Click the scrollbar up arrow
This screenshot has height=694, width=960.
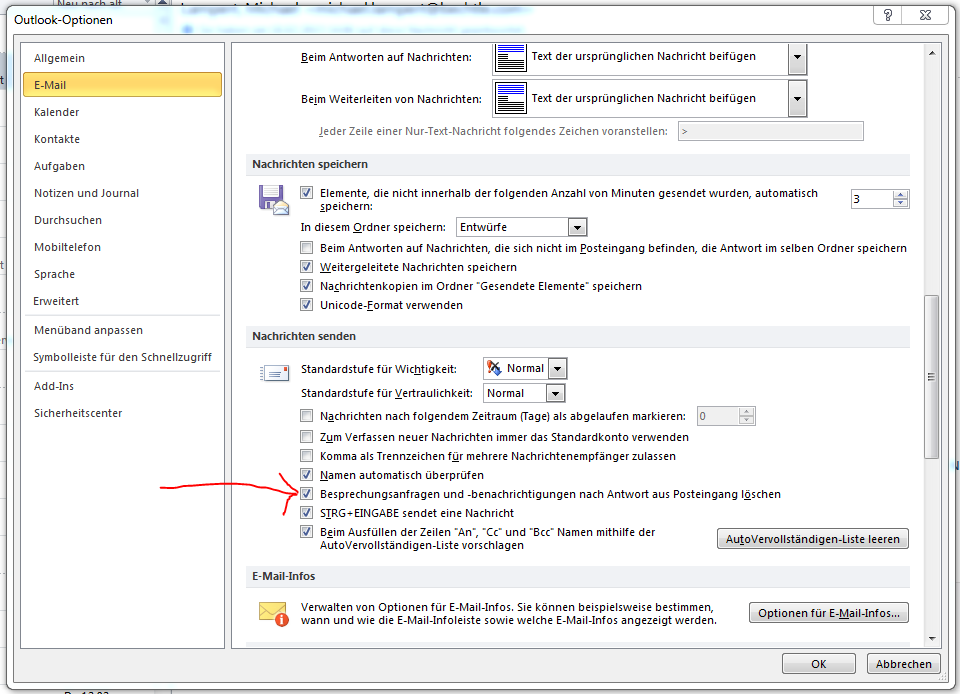click(931, 53)
